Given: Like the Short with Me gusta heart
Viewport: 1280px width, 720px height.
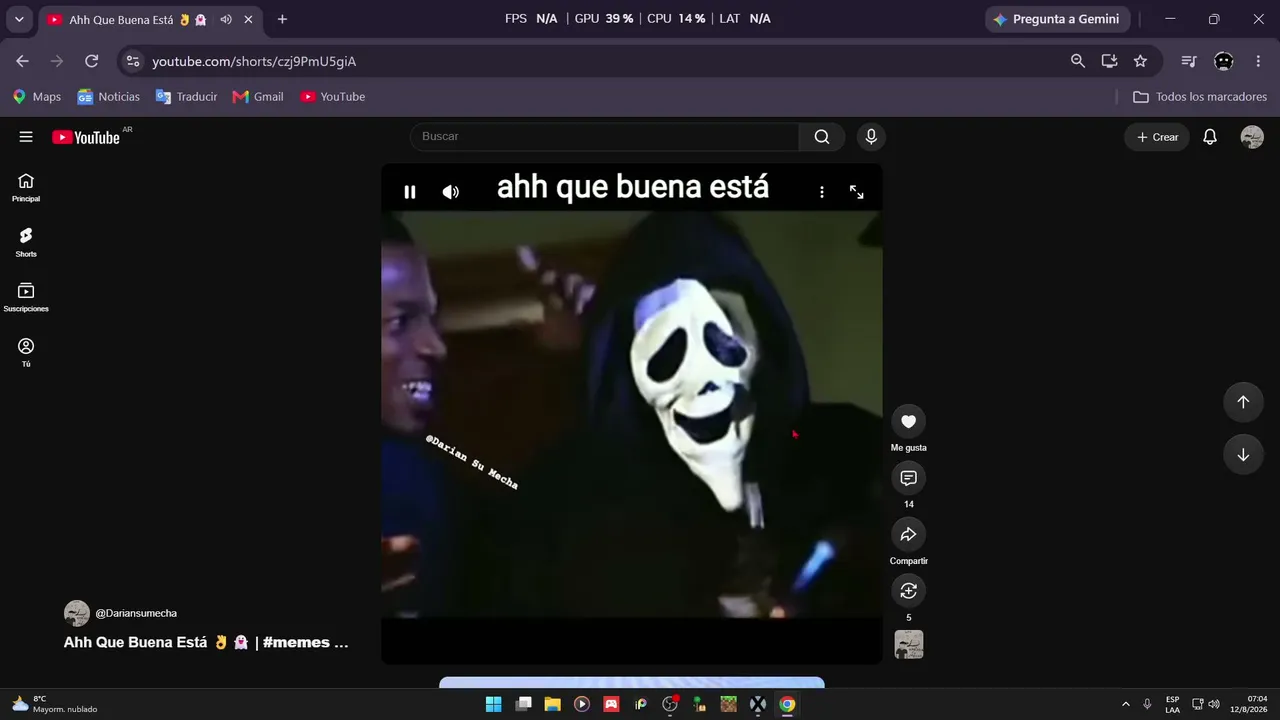Looking at the screenshot, I should click(x=908, y=422).
